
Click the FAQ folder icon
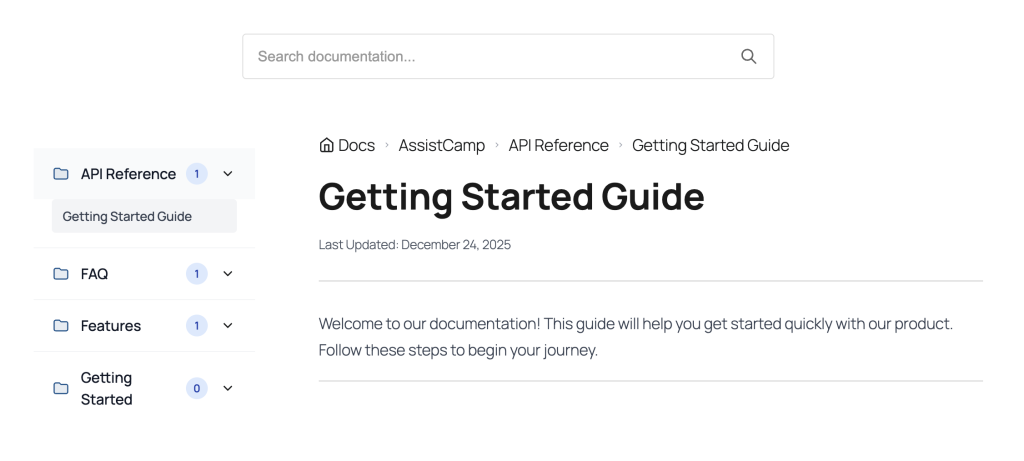coord(61,274)
